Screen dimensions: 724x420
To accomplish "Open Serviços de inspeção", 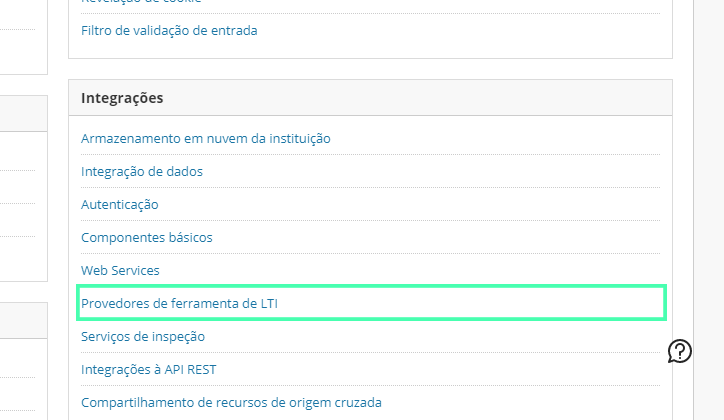I will (143, 336).
